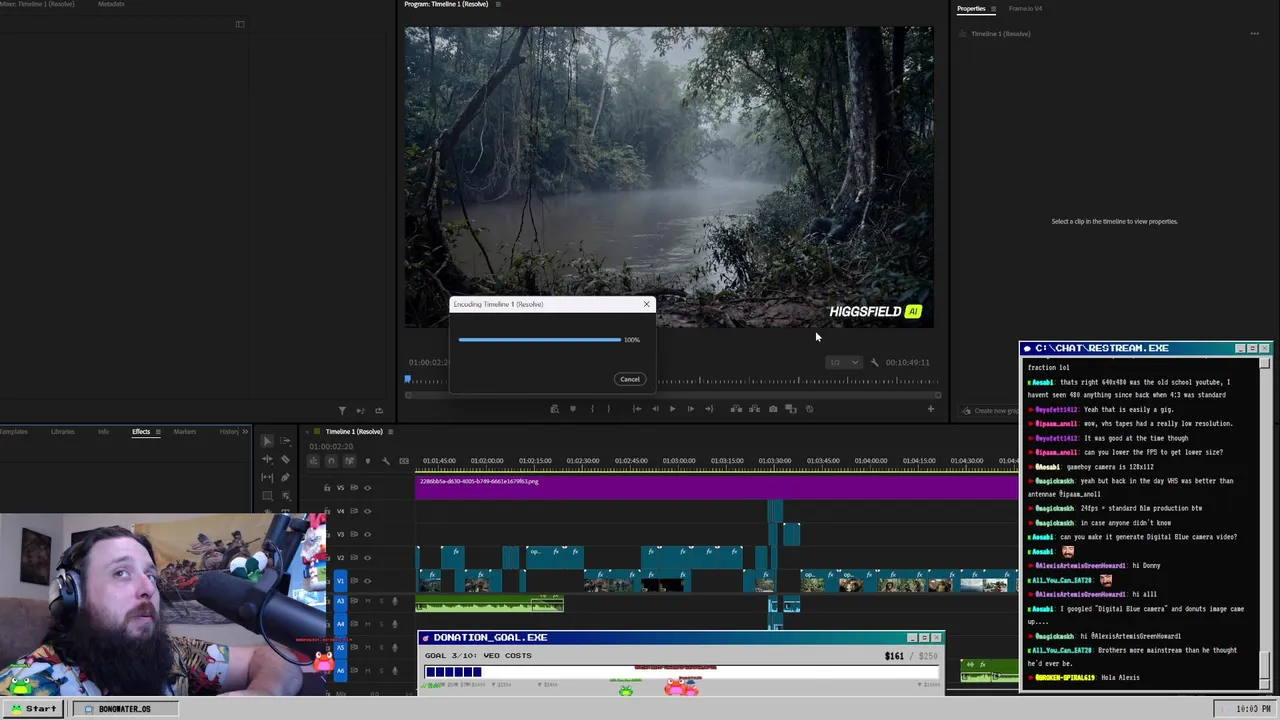Toggle V2 track output eye
Viewport: 1280px width, 720px height.
(x=367, y=558)
